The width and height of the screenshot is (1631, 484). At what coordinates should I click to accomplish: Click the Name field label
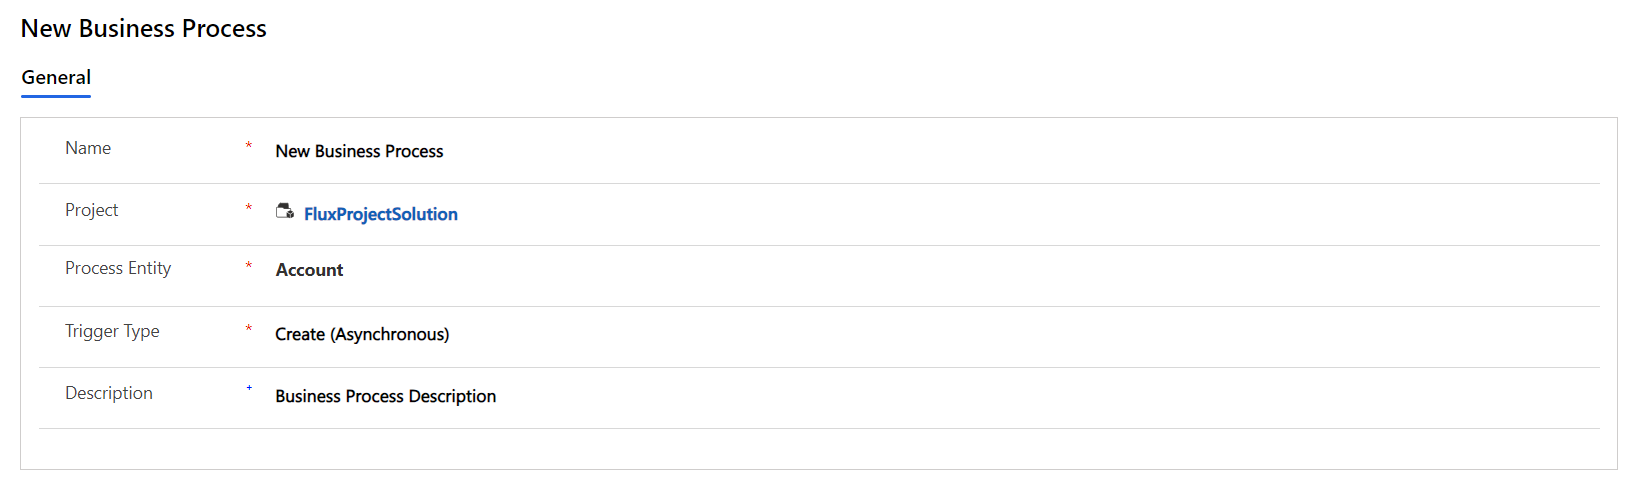88,148
